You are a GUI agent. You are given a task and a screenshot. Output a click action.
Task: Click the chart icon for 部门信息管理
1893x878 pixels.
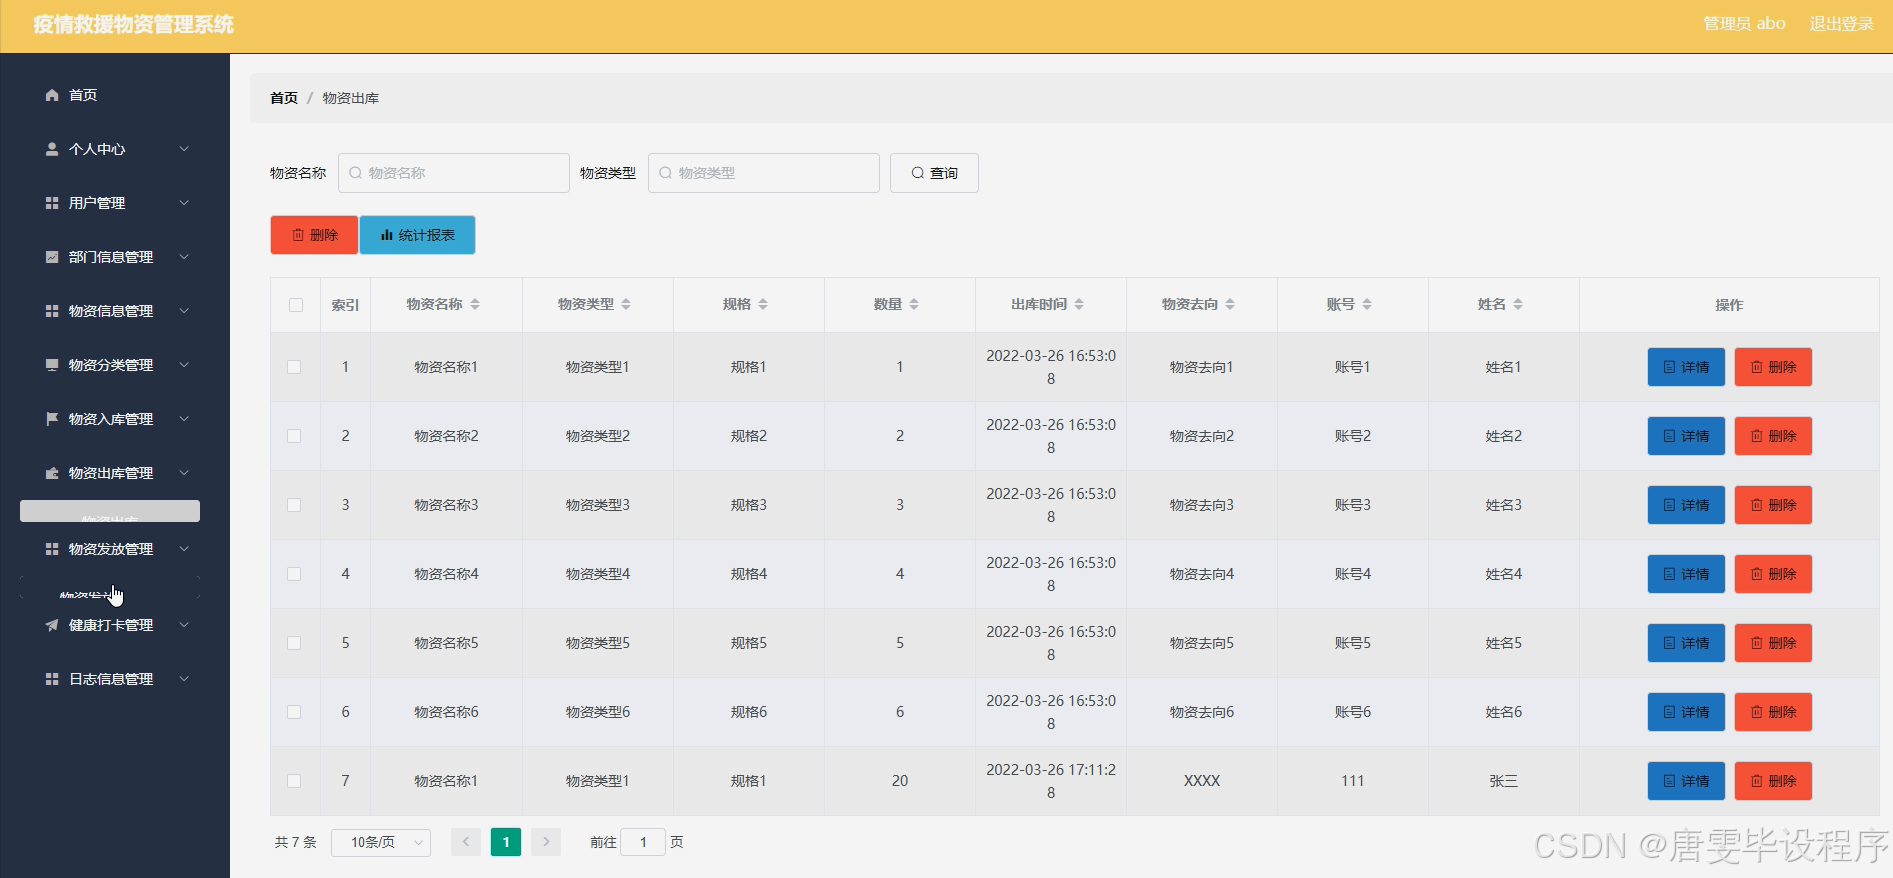52,257
